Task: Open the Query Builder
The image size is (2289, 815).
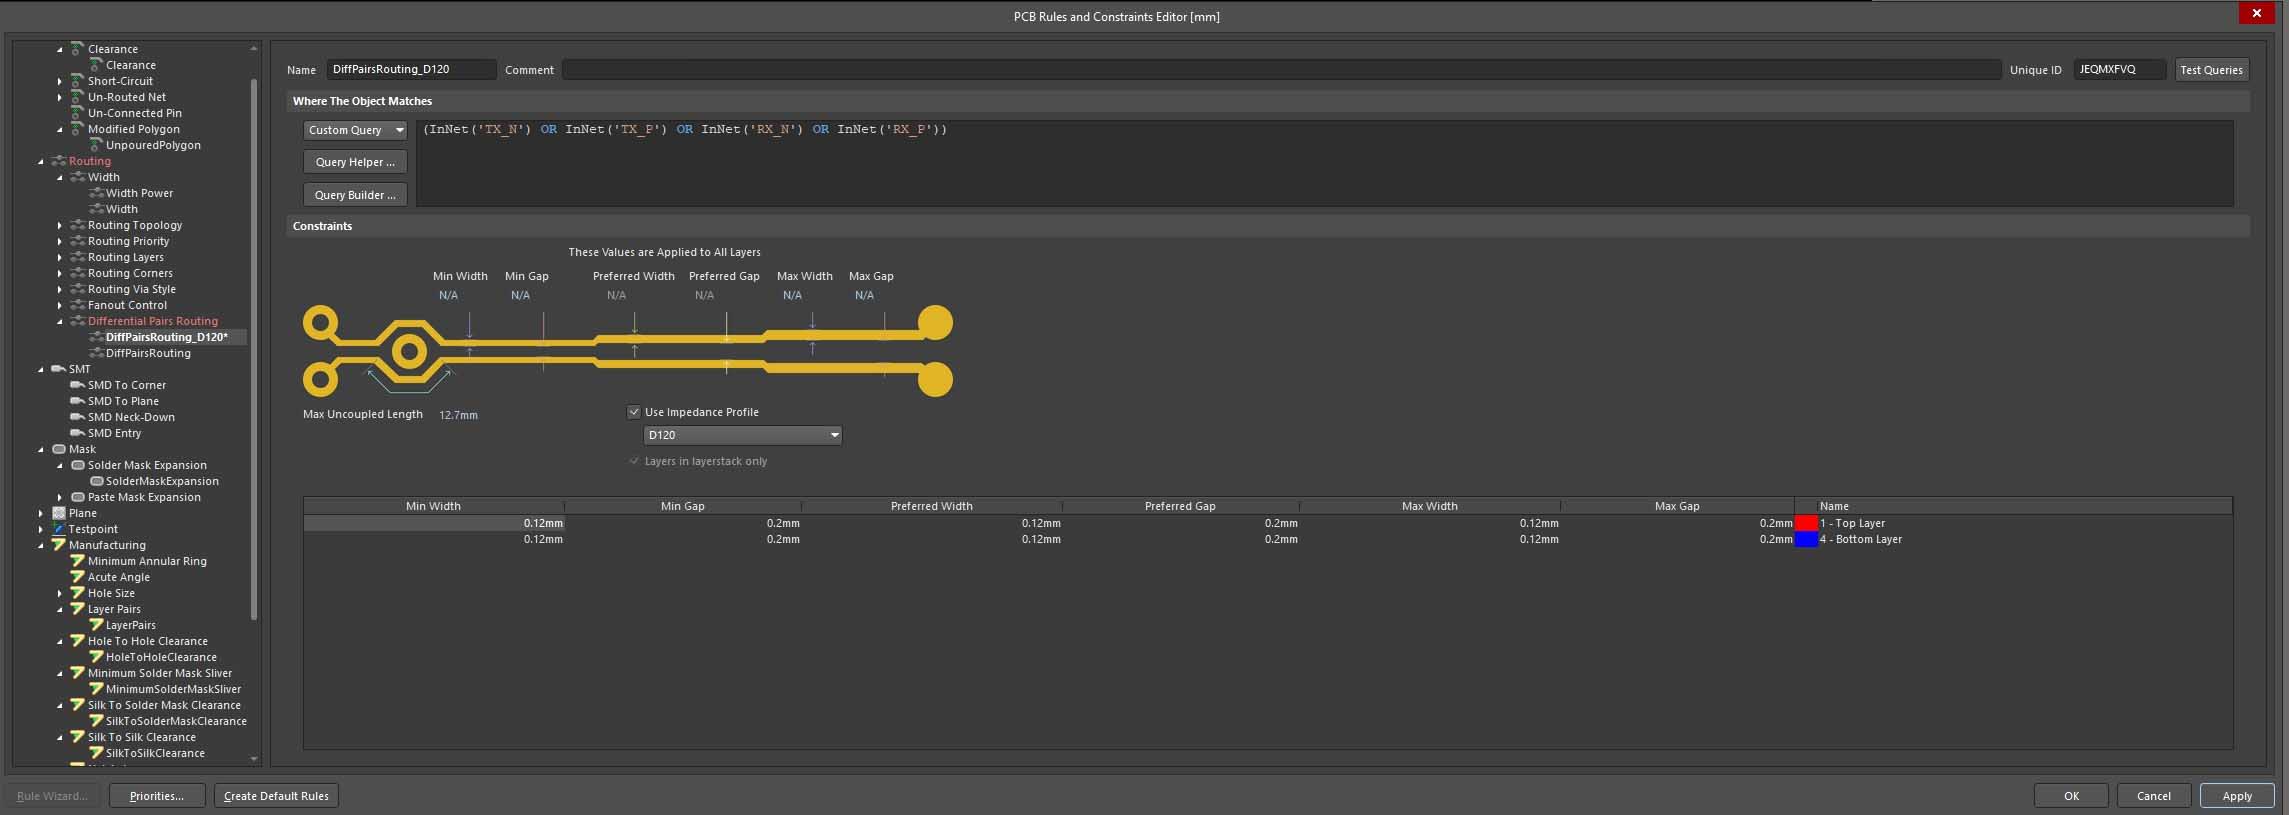Action: [x=355, y=195]
